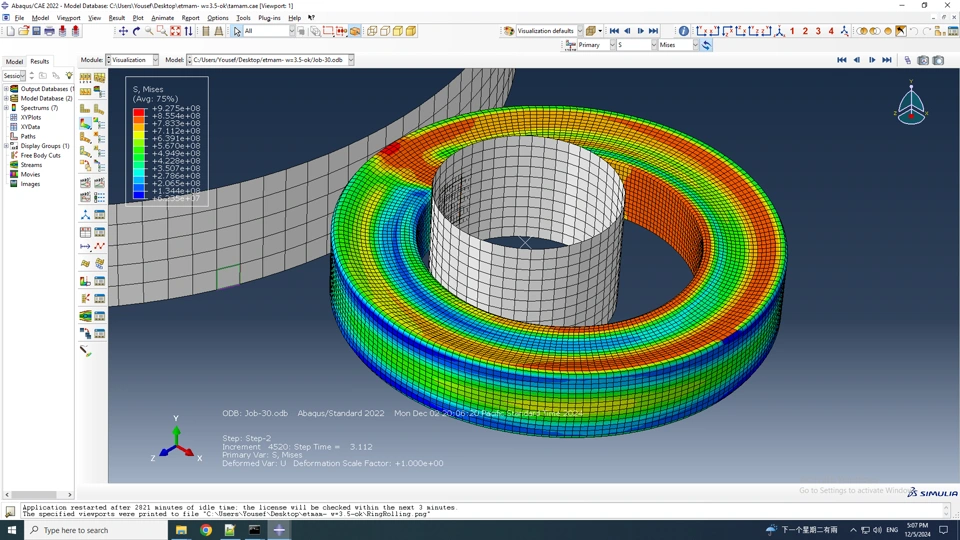The height and width of the screenshot is (540, 960).
Task: Activate the Rotate View tool
Action: tap(137, 31)
